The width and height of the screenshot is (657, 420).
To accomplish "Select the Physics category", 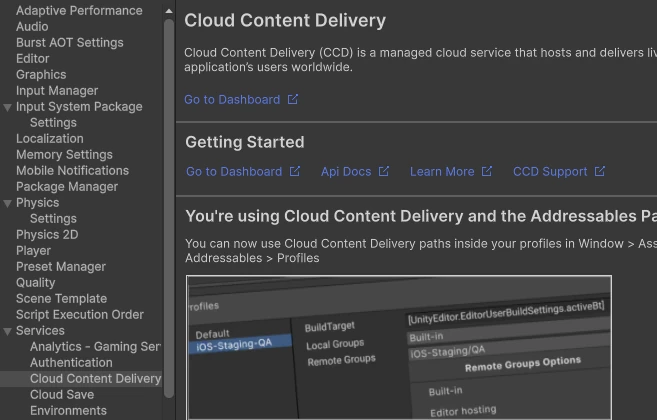I will pos(37,202).
